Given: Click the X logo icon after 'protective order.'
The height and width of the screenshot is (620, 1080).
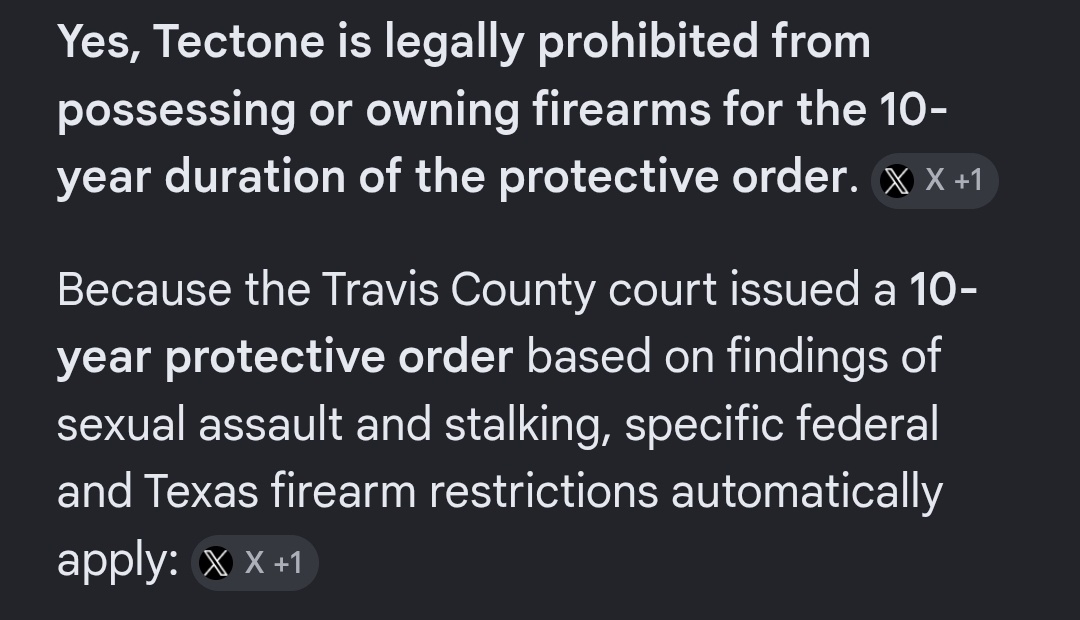Looking at the screenshot, I should 897,181.
